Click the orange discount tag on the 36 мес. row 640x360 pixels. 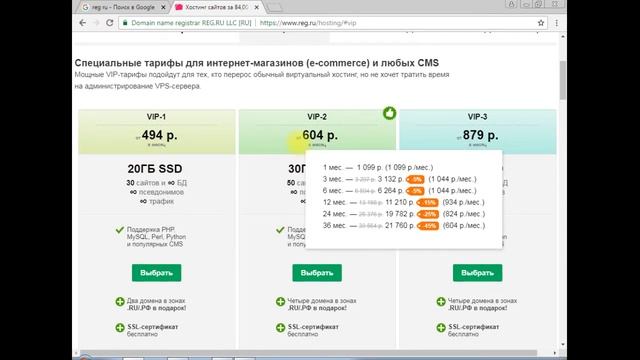pyautogui.click(x=428, y=226)
